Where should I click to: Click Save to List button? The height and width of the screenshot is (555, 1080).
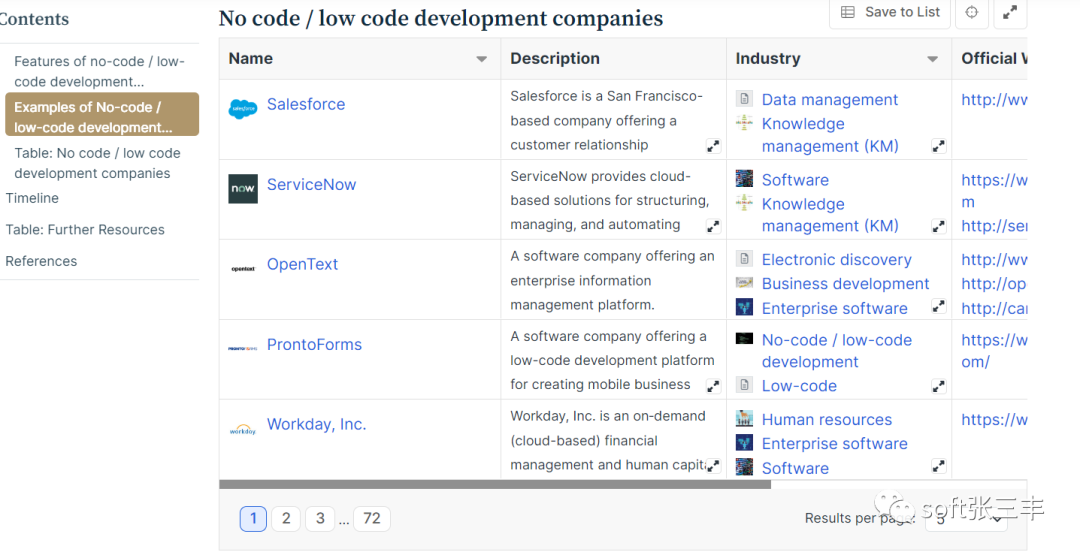(890, 13)
